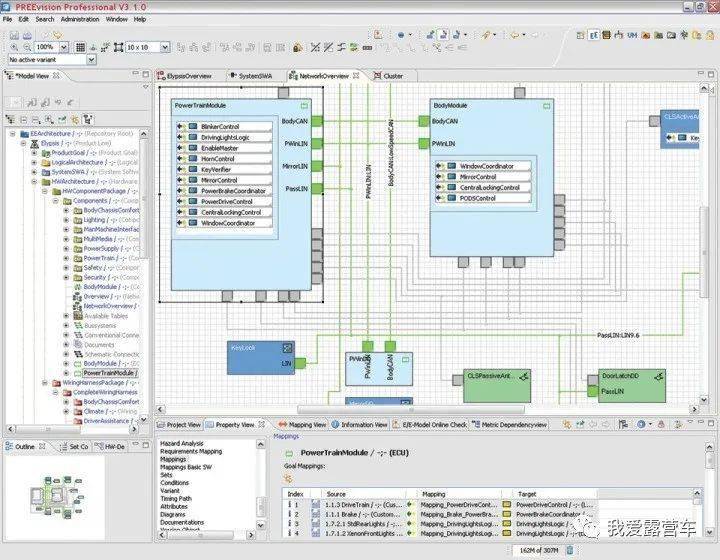Select the Project View tab
The width and height of the screenshot is (720, 560).
click(x=179, y=425)
